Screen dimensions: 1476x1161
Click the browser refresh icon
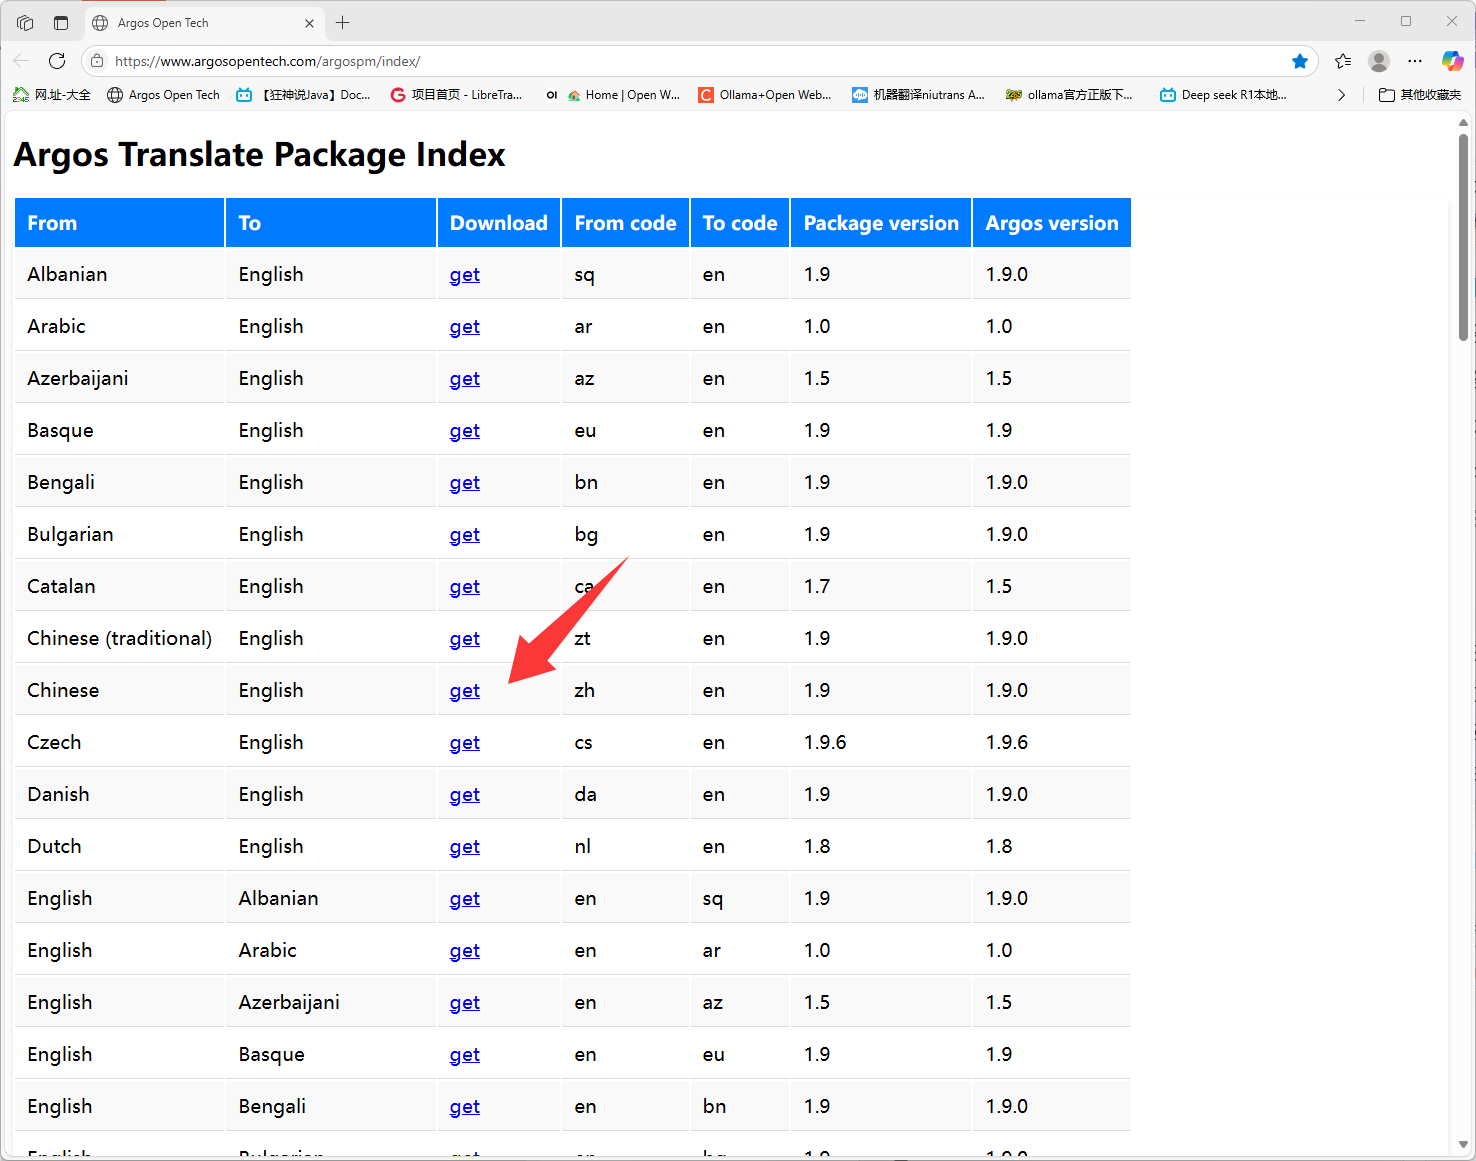[x=57, y=61]
